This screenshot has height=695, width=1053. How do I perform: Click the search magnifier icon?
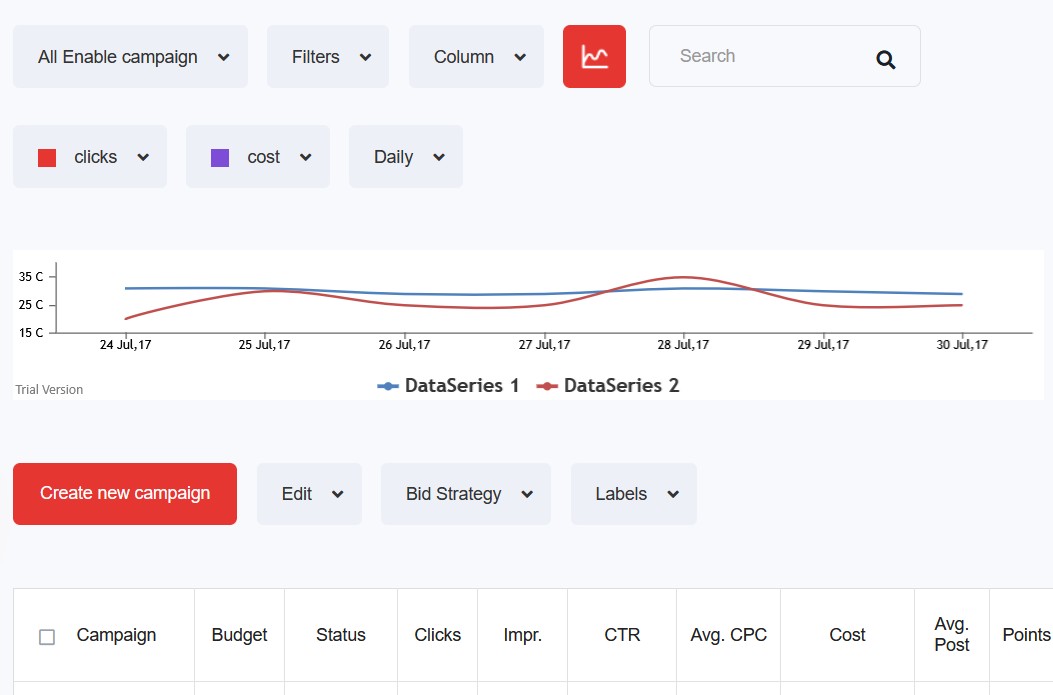(885, 59)
